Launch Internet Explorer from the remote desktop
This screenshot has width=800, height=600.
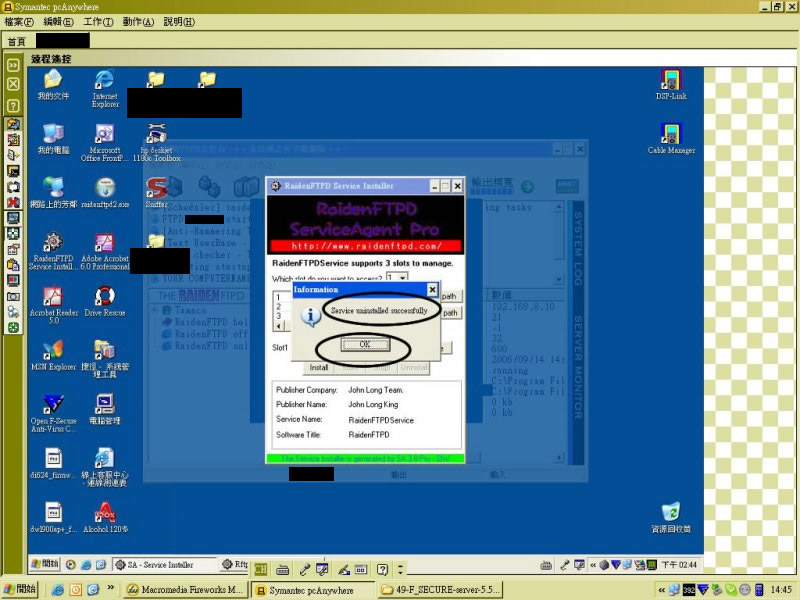click(x=105, y=89)
